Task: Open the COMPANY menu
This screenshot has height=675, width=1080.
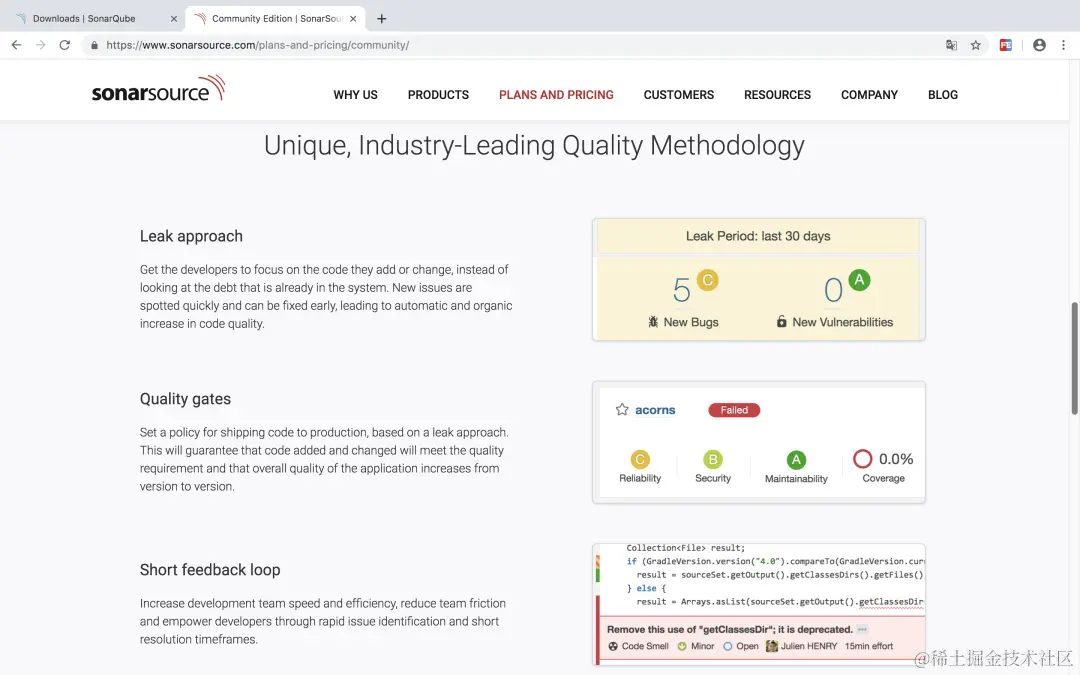Action: pyautogui.click(x=869, y=95)
